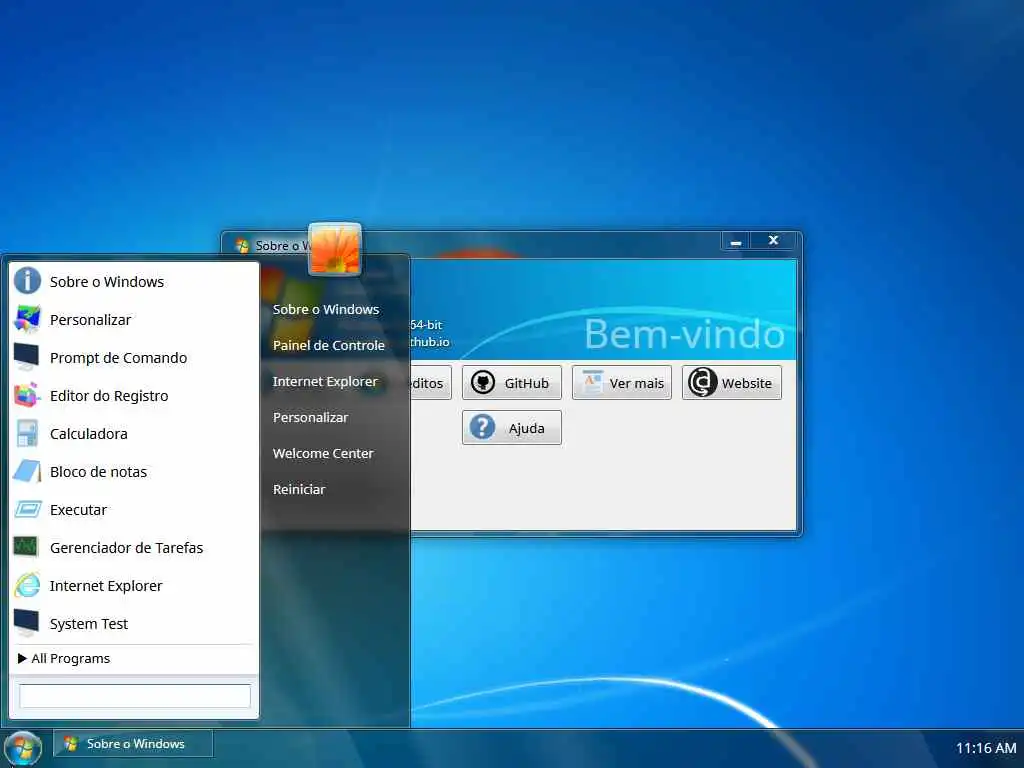This screenshot has height=768, width=1024.
Task: Open Personalizar from the program list
Action: point(134,319)
